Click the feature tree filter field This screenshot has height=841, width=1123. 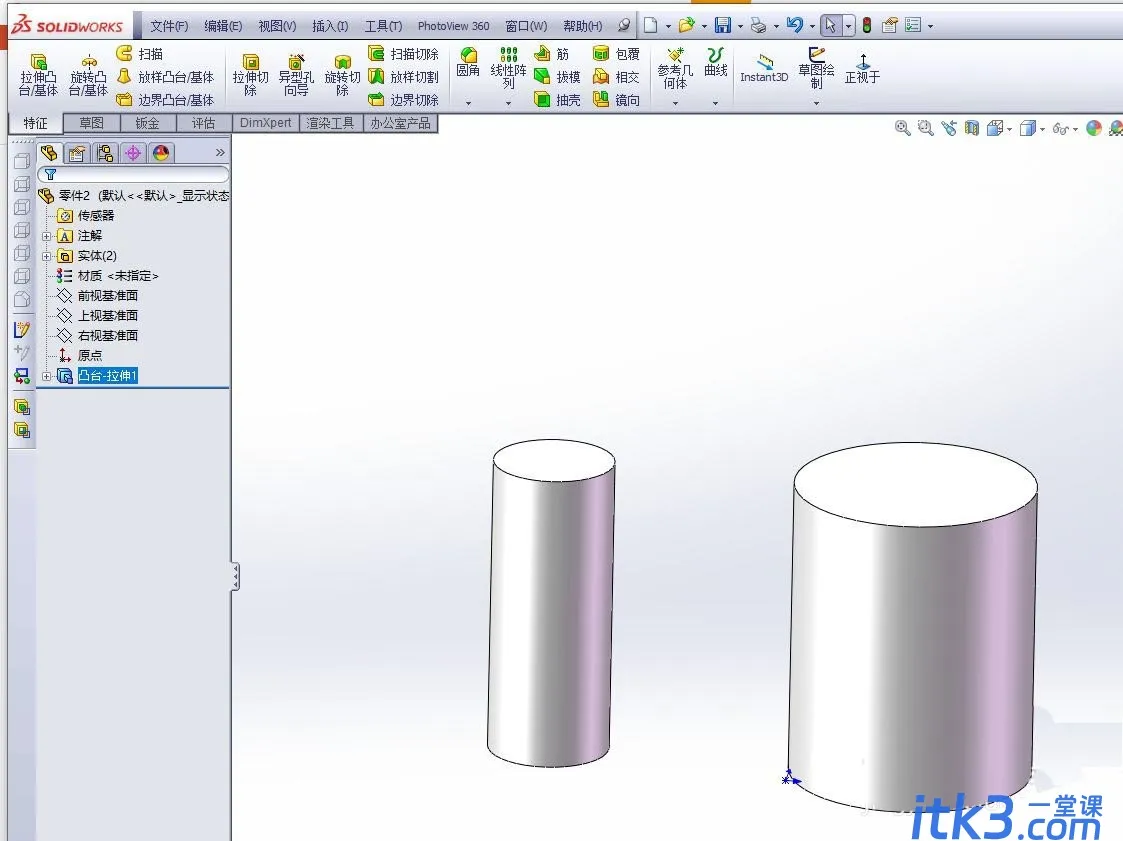[x=134, y=174]
